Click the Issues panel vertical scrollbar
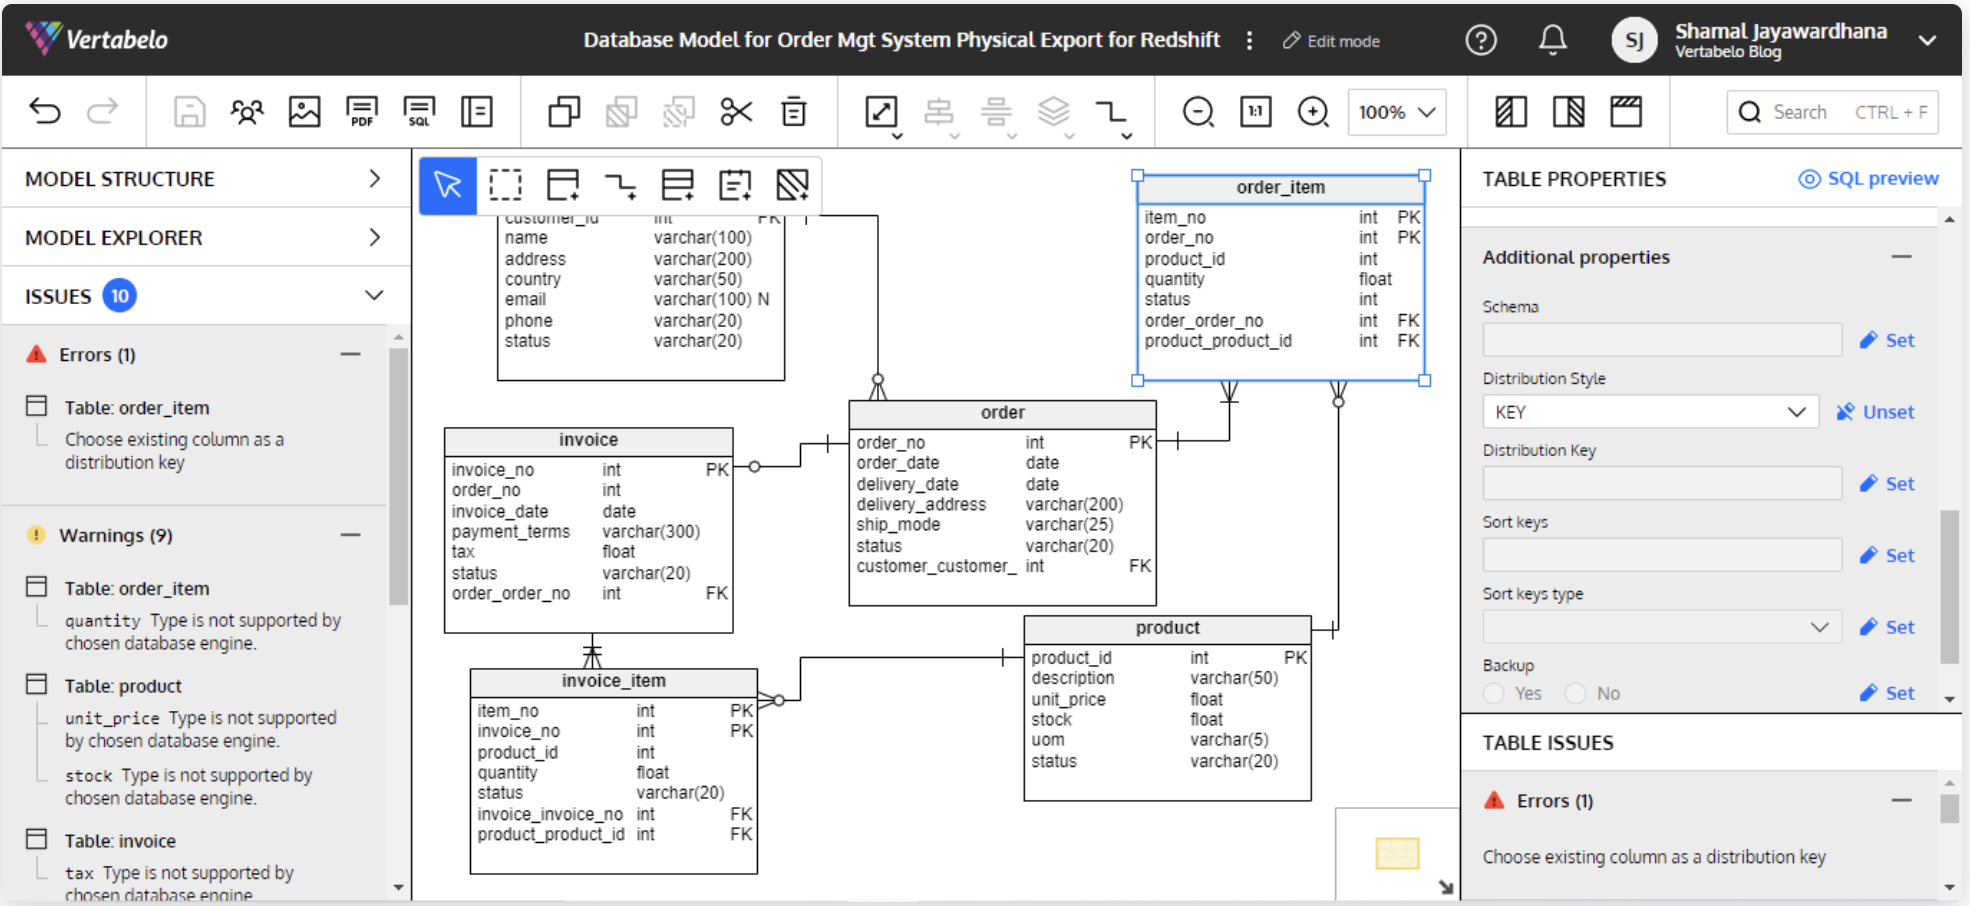 point(398,477)
